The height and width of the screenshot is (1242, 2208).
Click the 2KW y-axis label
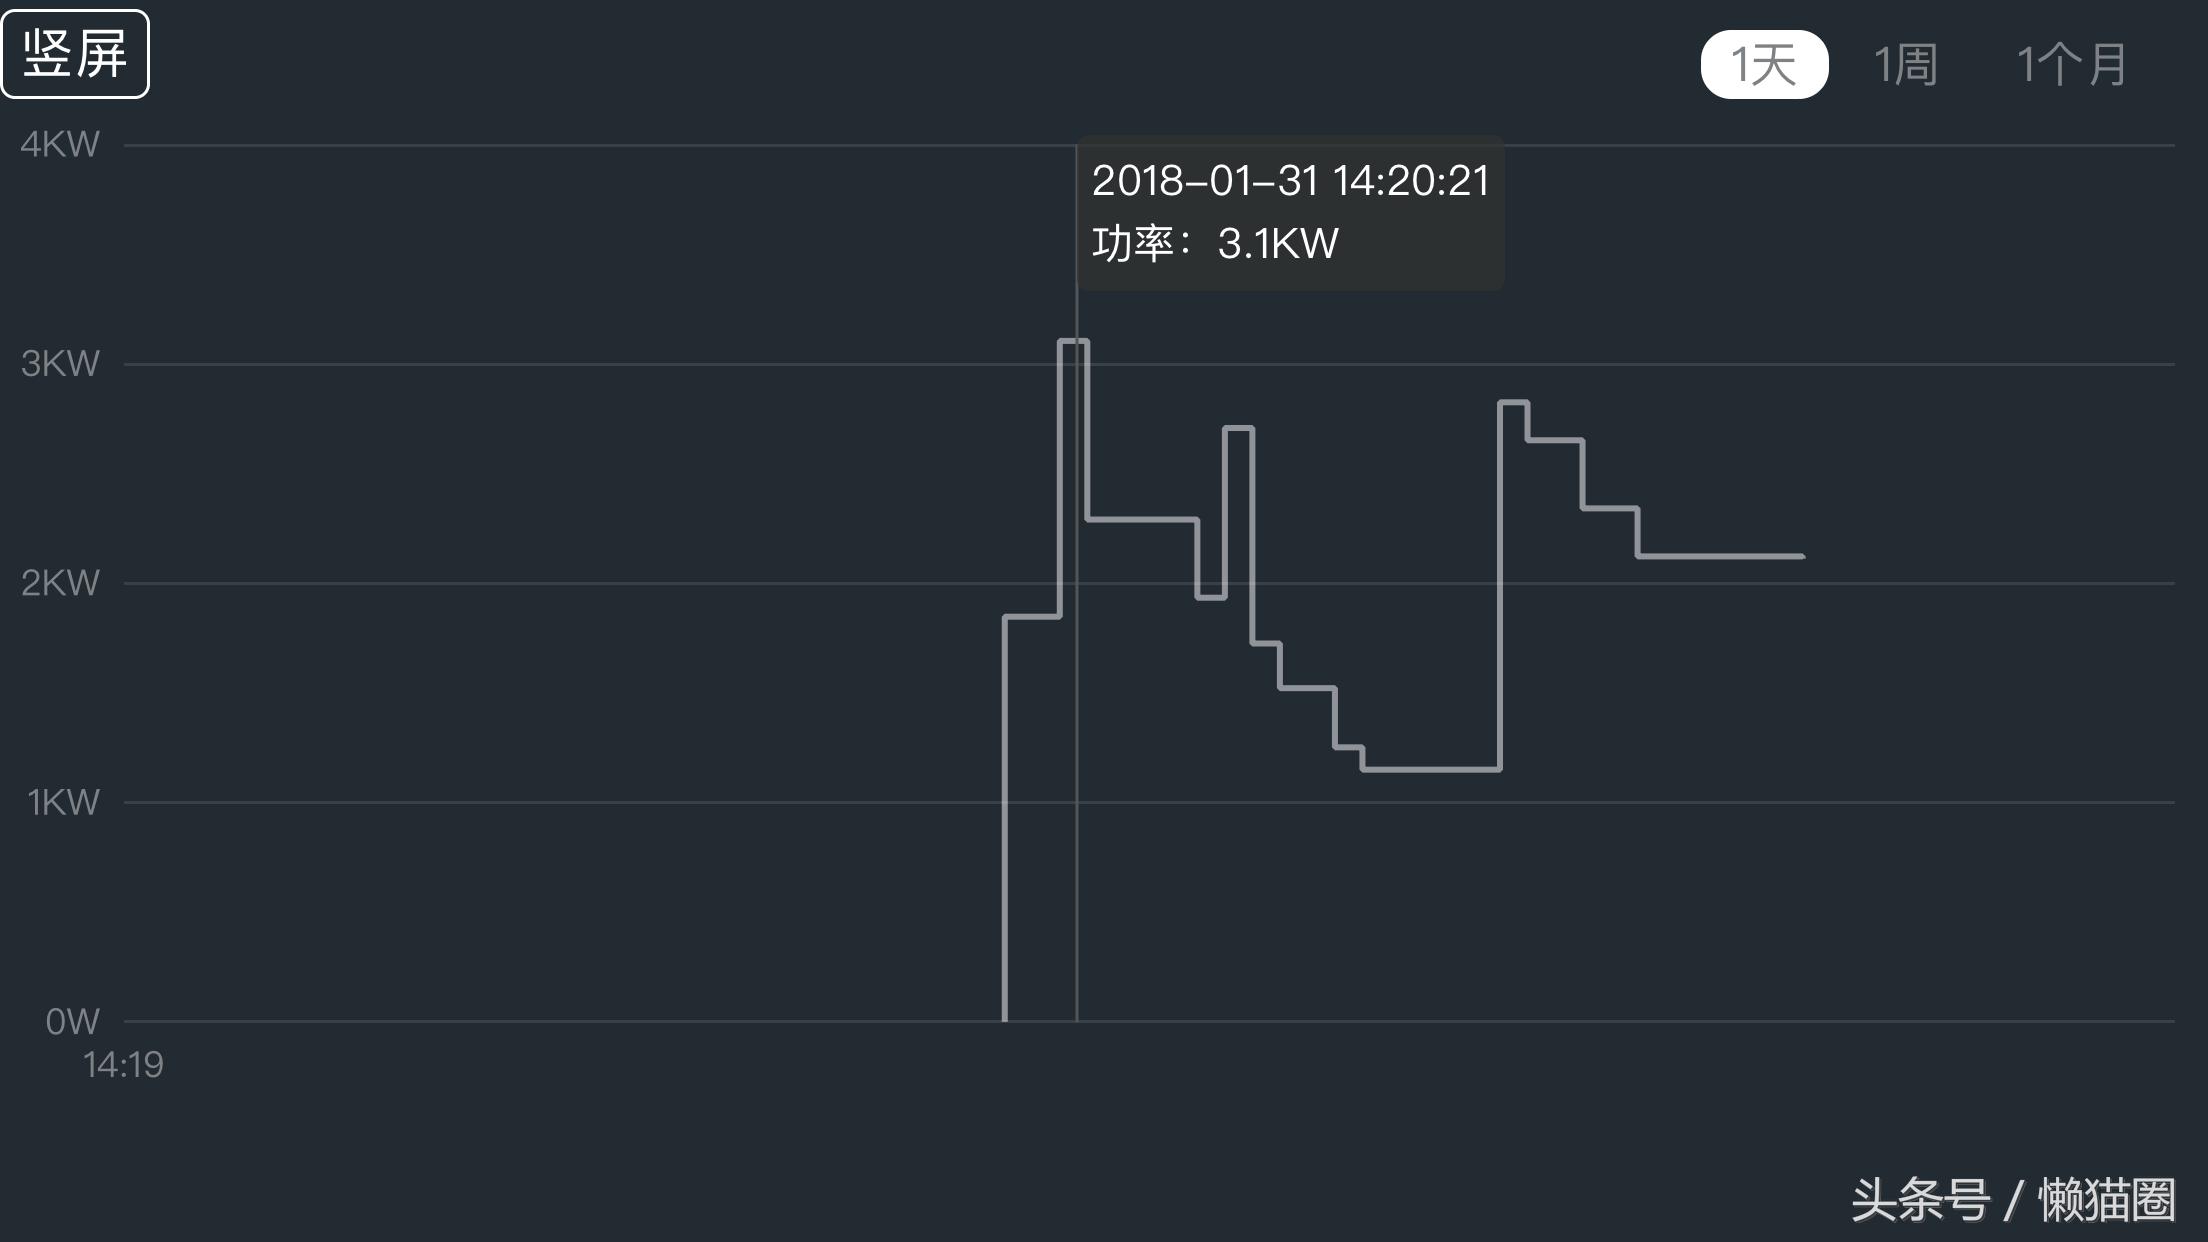60,582
